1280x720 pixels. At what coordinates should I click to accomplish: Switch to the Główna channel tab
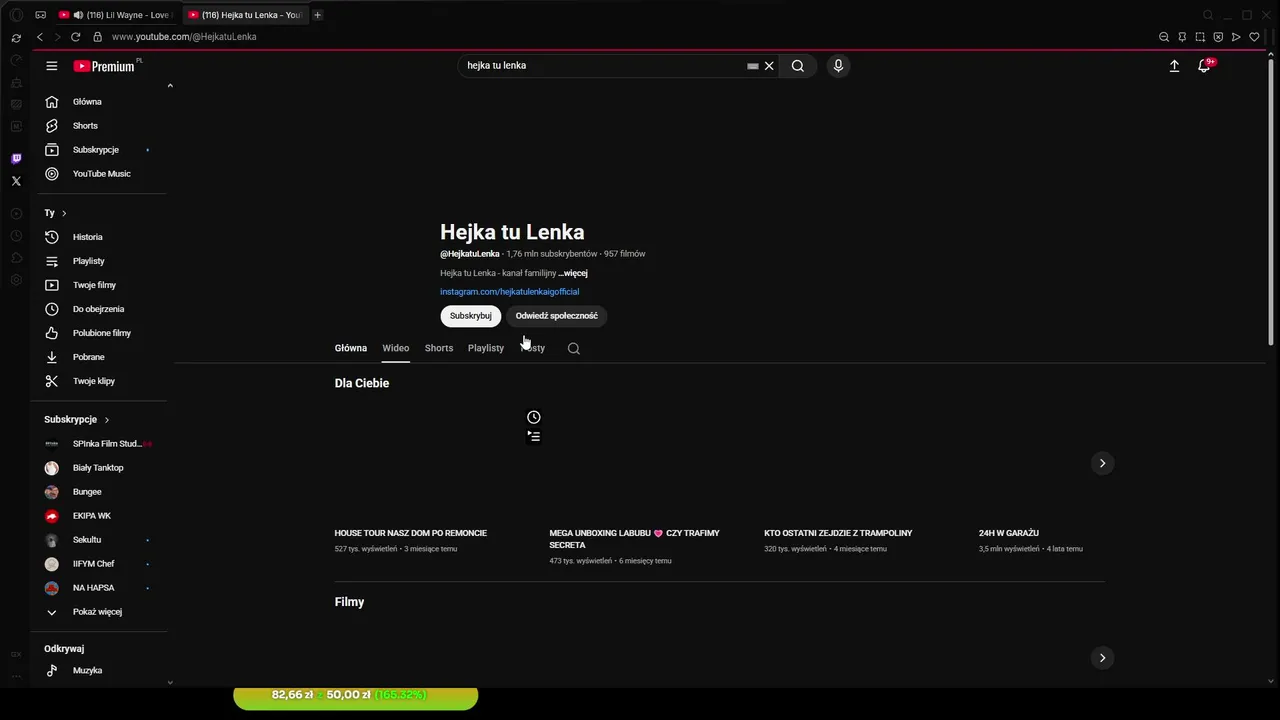(x=351, y=348)
